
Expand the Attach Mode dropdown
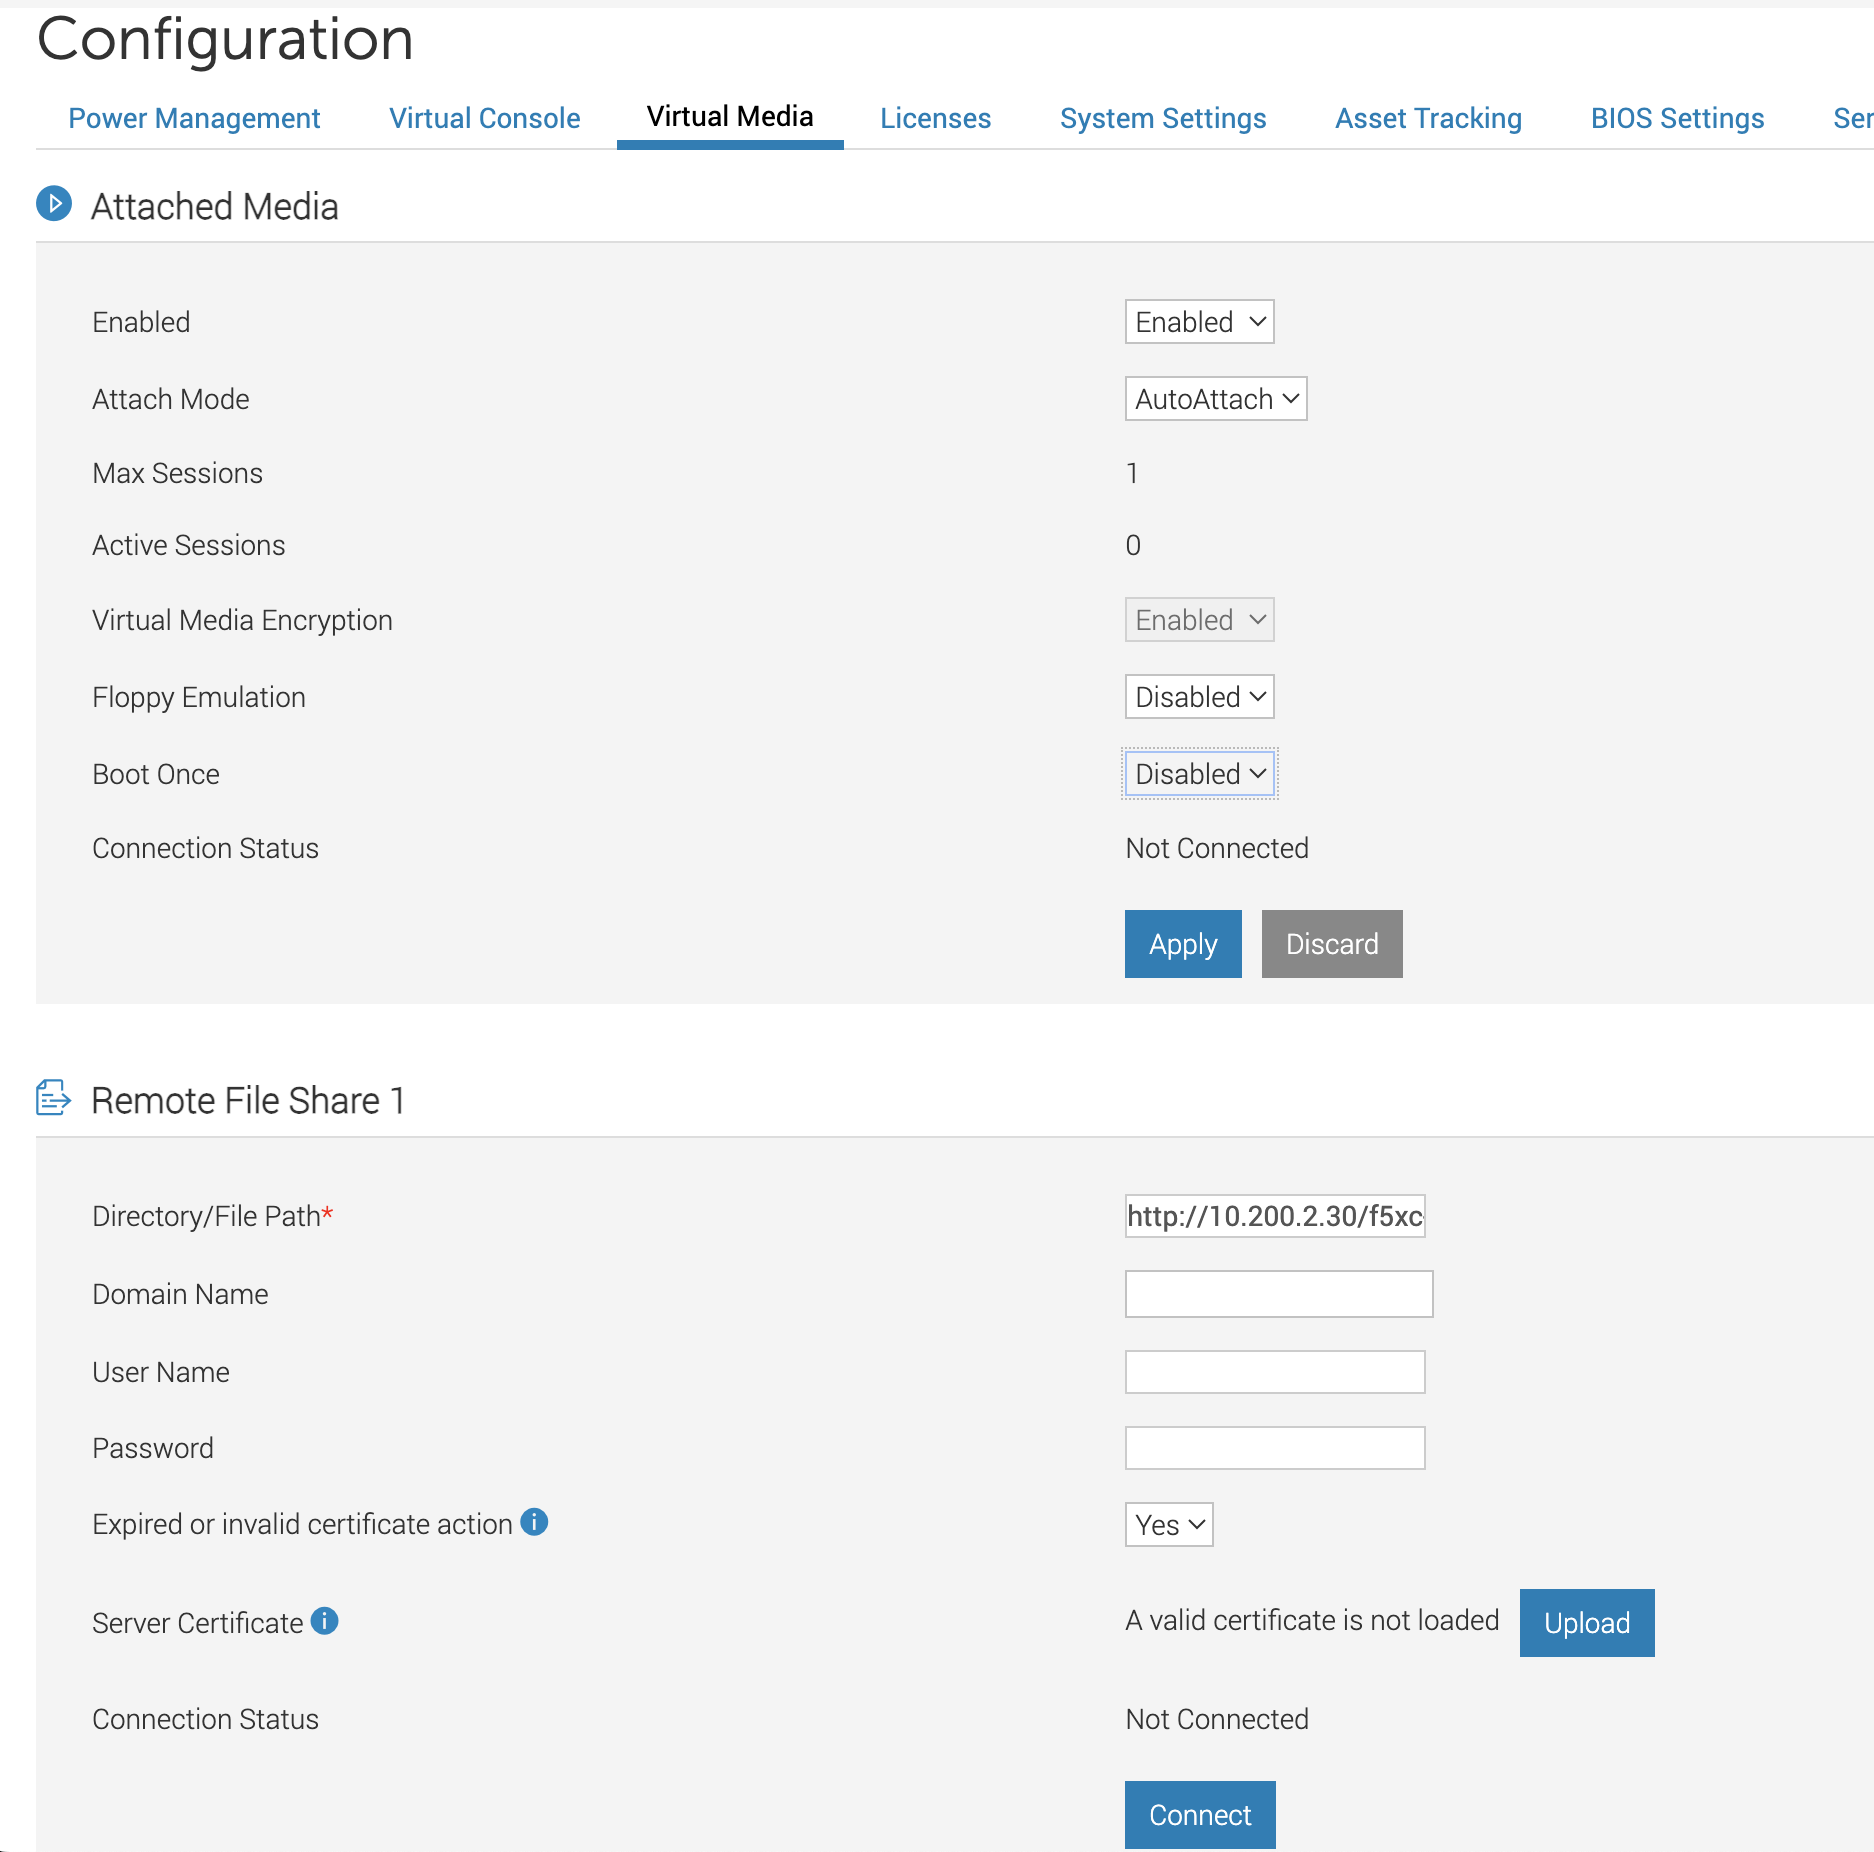(1215, 399)
